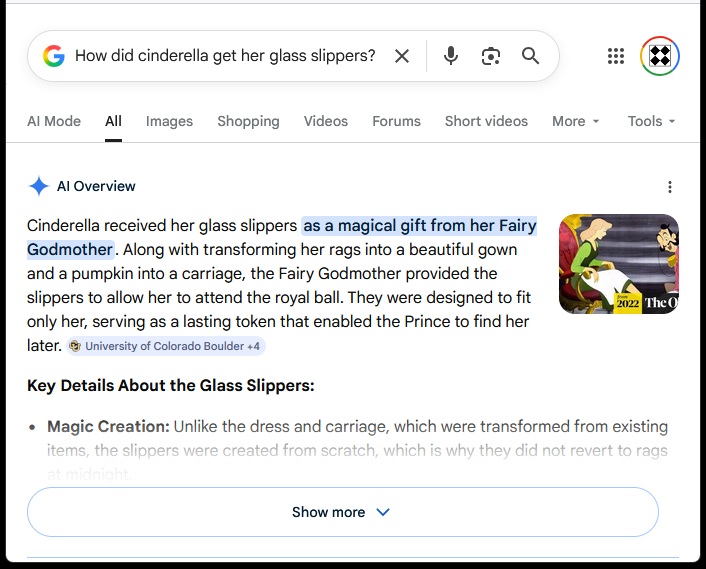Open AI Overview three-dot options menu
The height and width of the screenshot is (569, 706).
[x=670, y=187]
